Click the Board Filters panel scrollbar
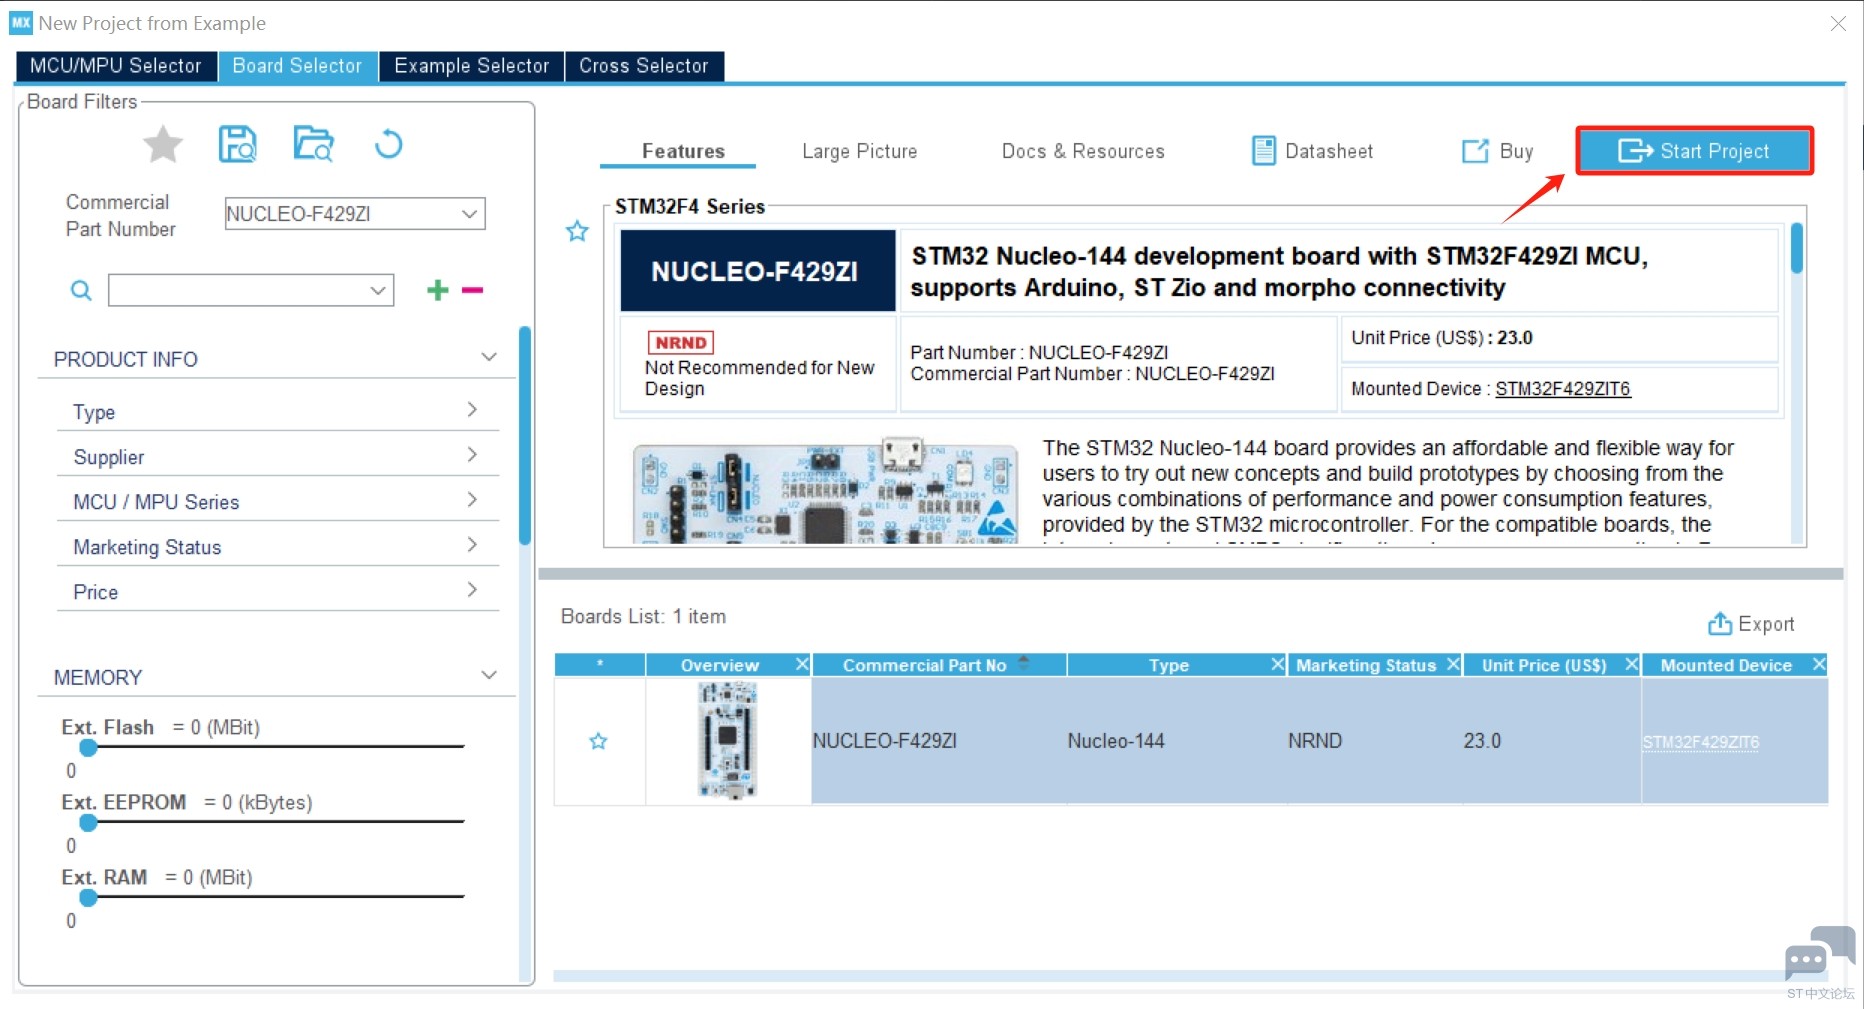This screenshot has height=1009, width=1864. pos(524,436)
